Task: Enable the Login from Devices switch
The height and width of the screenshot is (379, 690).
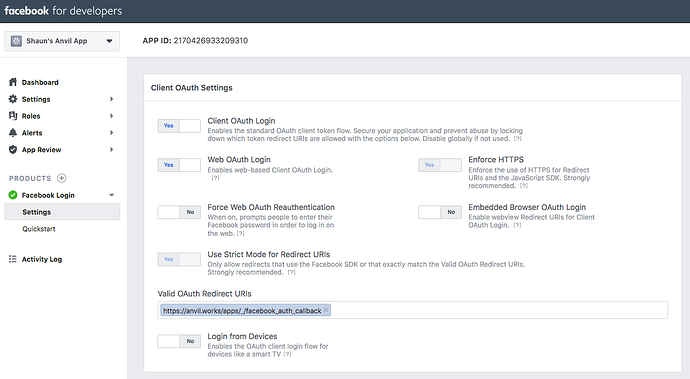Action: click(x=179, y=341)
